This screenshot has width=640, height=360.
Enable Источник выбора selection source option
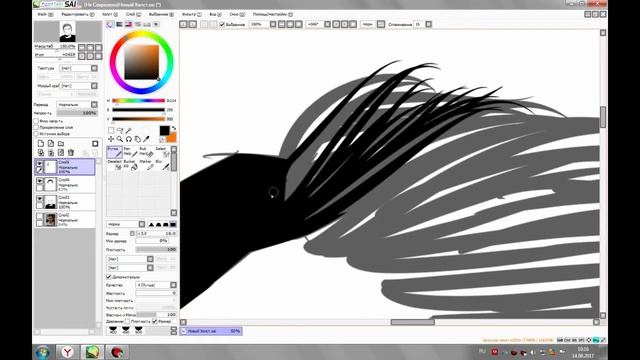tap(36, 133)
